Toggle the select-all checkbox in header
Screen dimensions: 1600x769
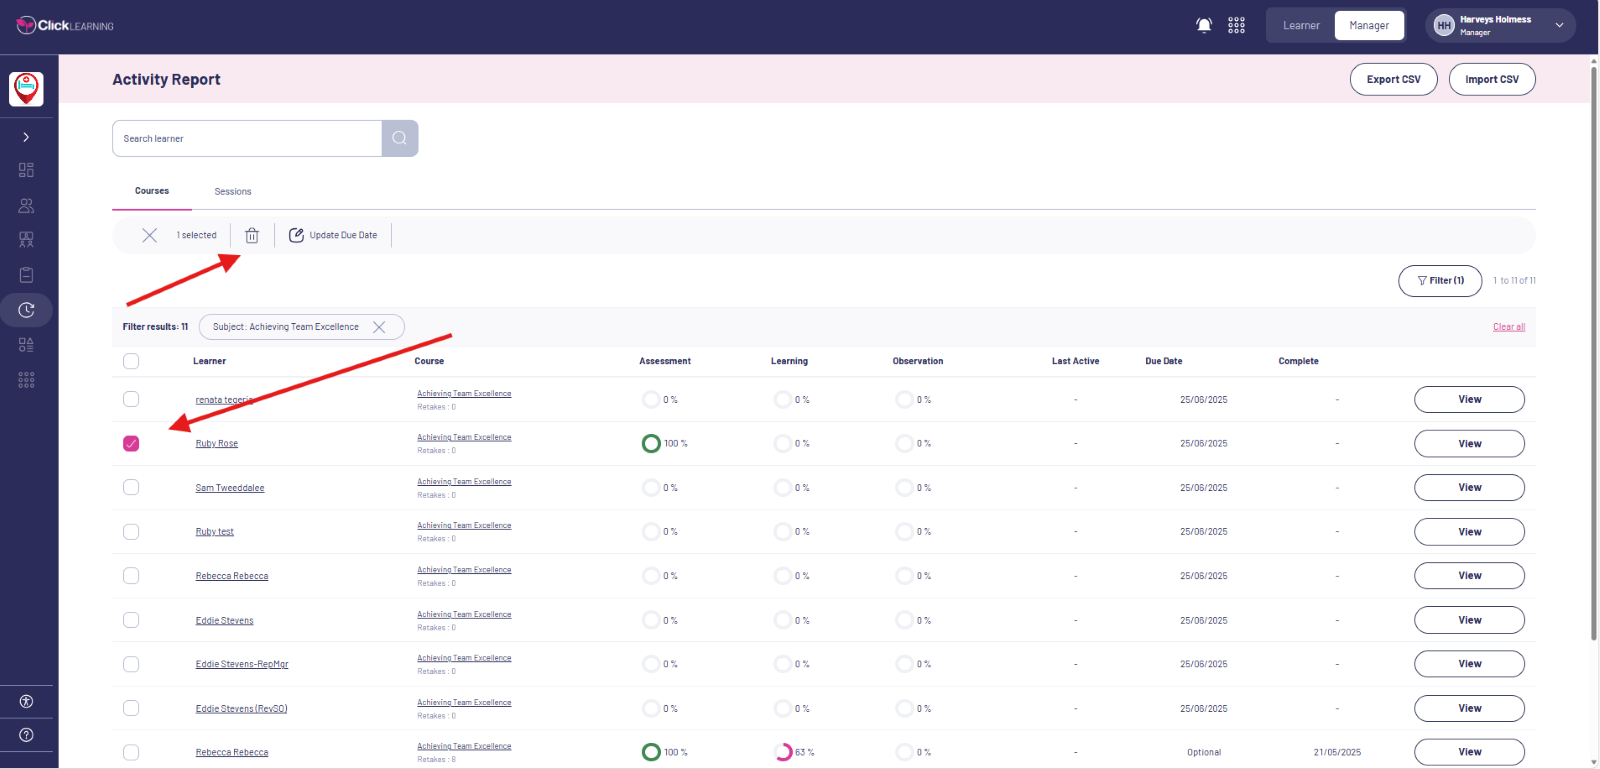click(x=131, y=361)
